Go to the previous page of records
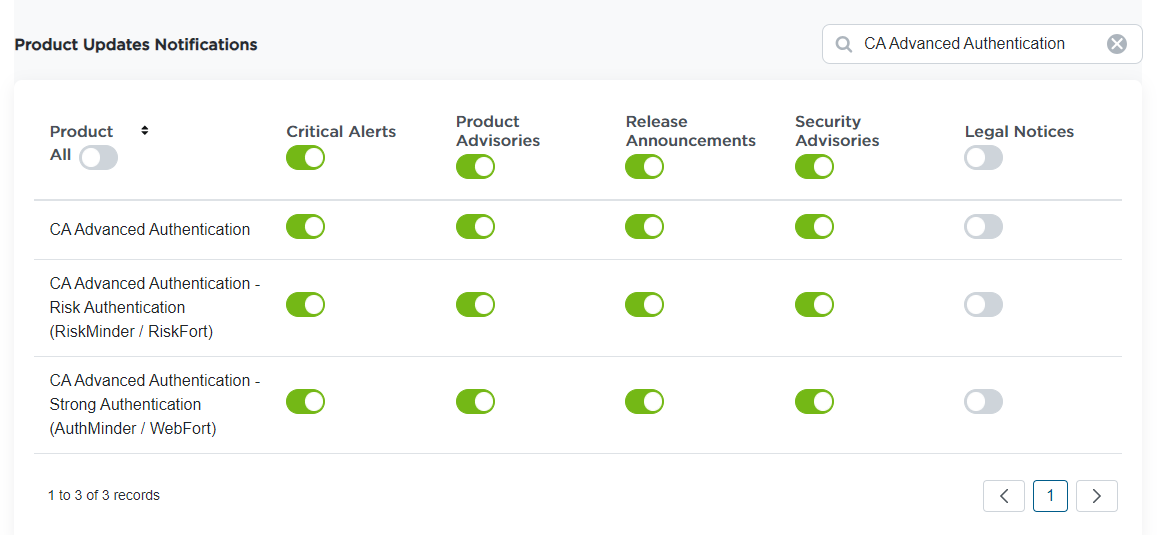 point(1004,496)
